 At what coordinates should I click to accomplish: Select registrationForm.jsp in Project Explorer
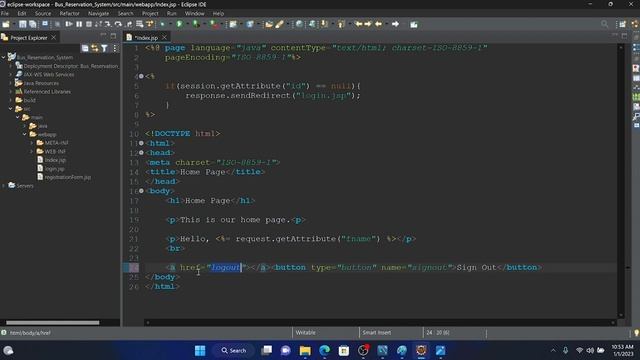click(x=68, y=177)
